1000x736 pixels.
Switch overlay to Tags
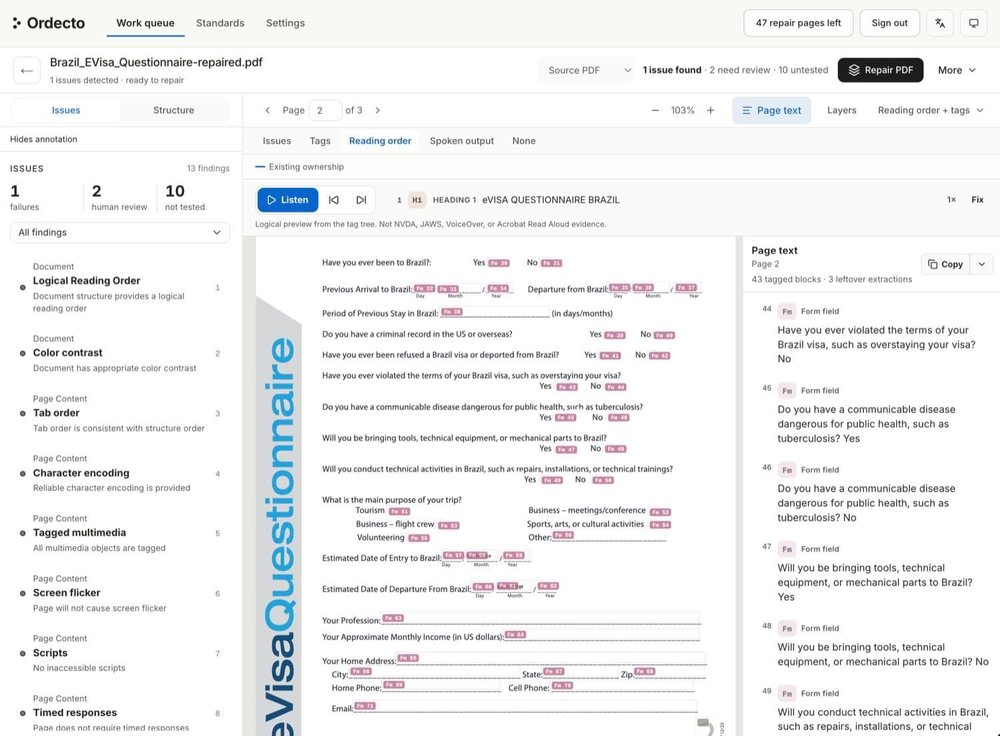click(320, 141)
